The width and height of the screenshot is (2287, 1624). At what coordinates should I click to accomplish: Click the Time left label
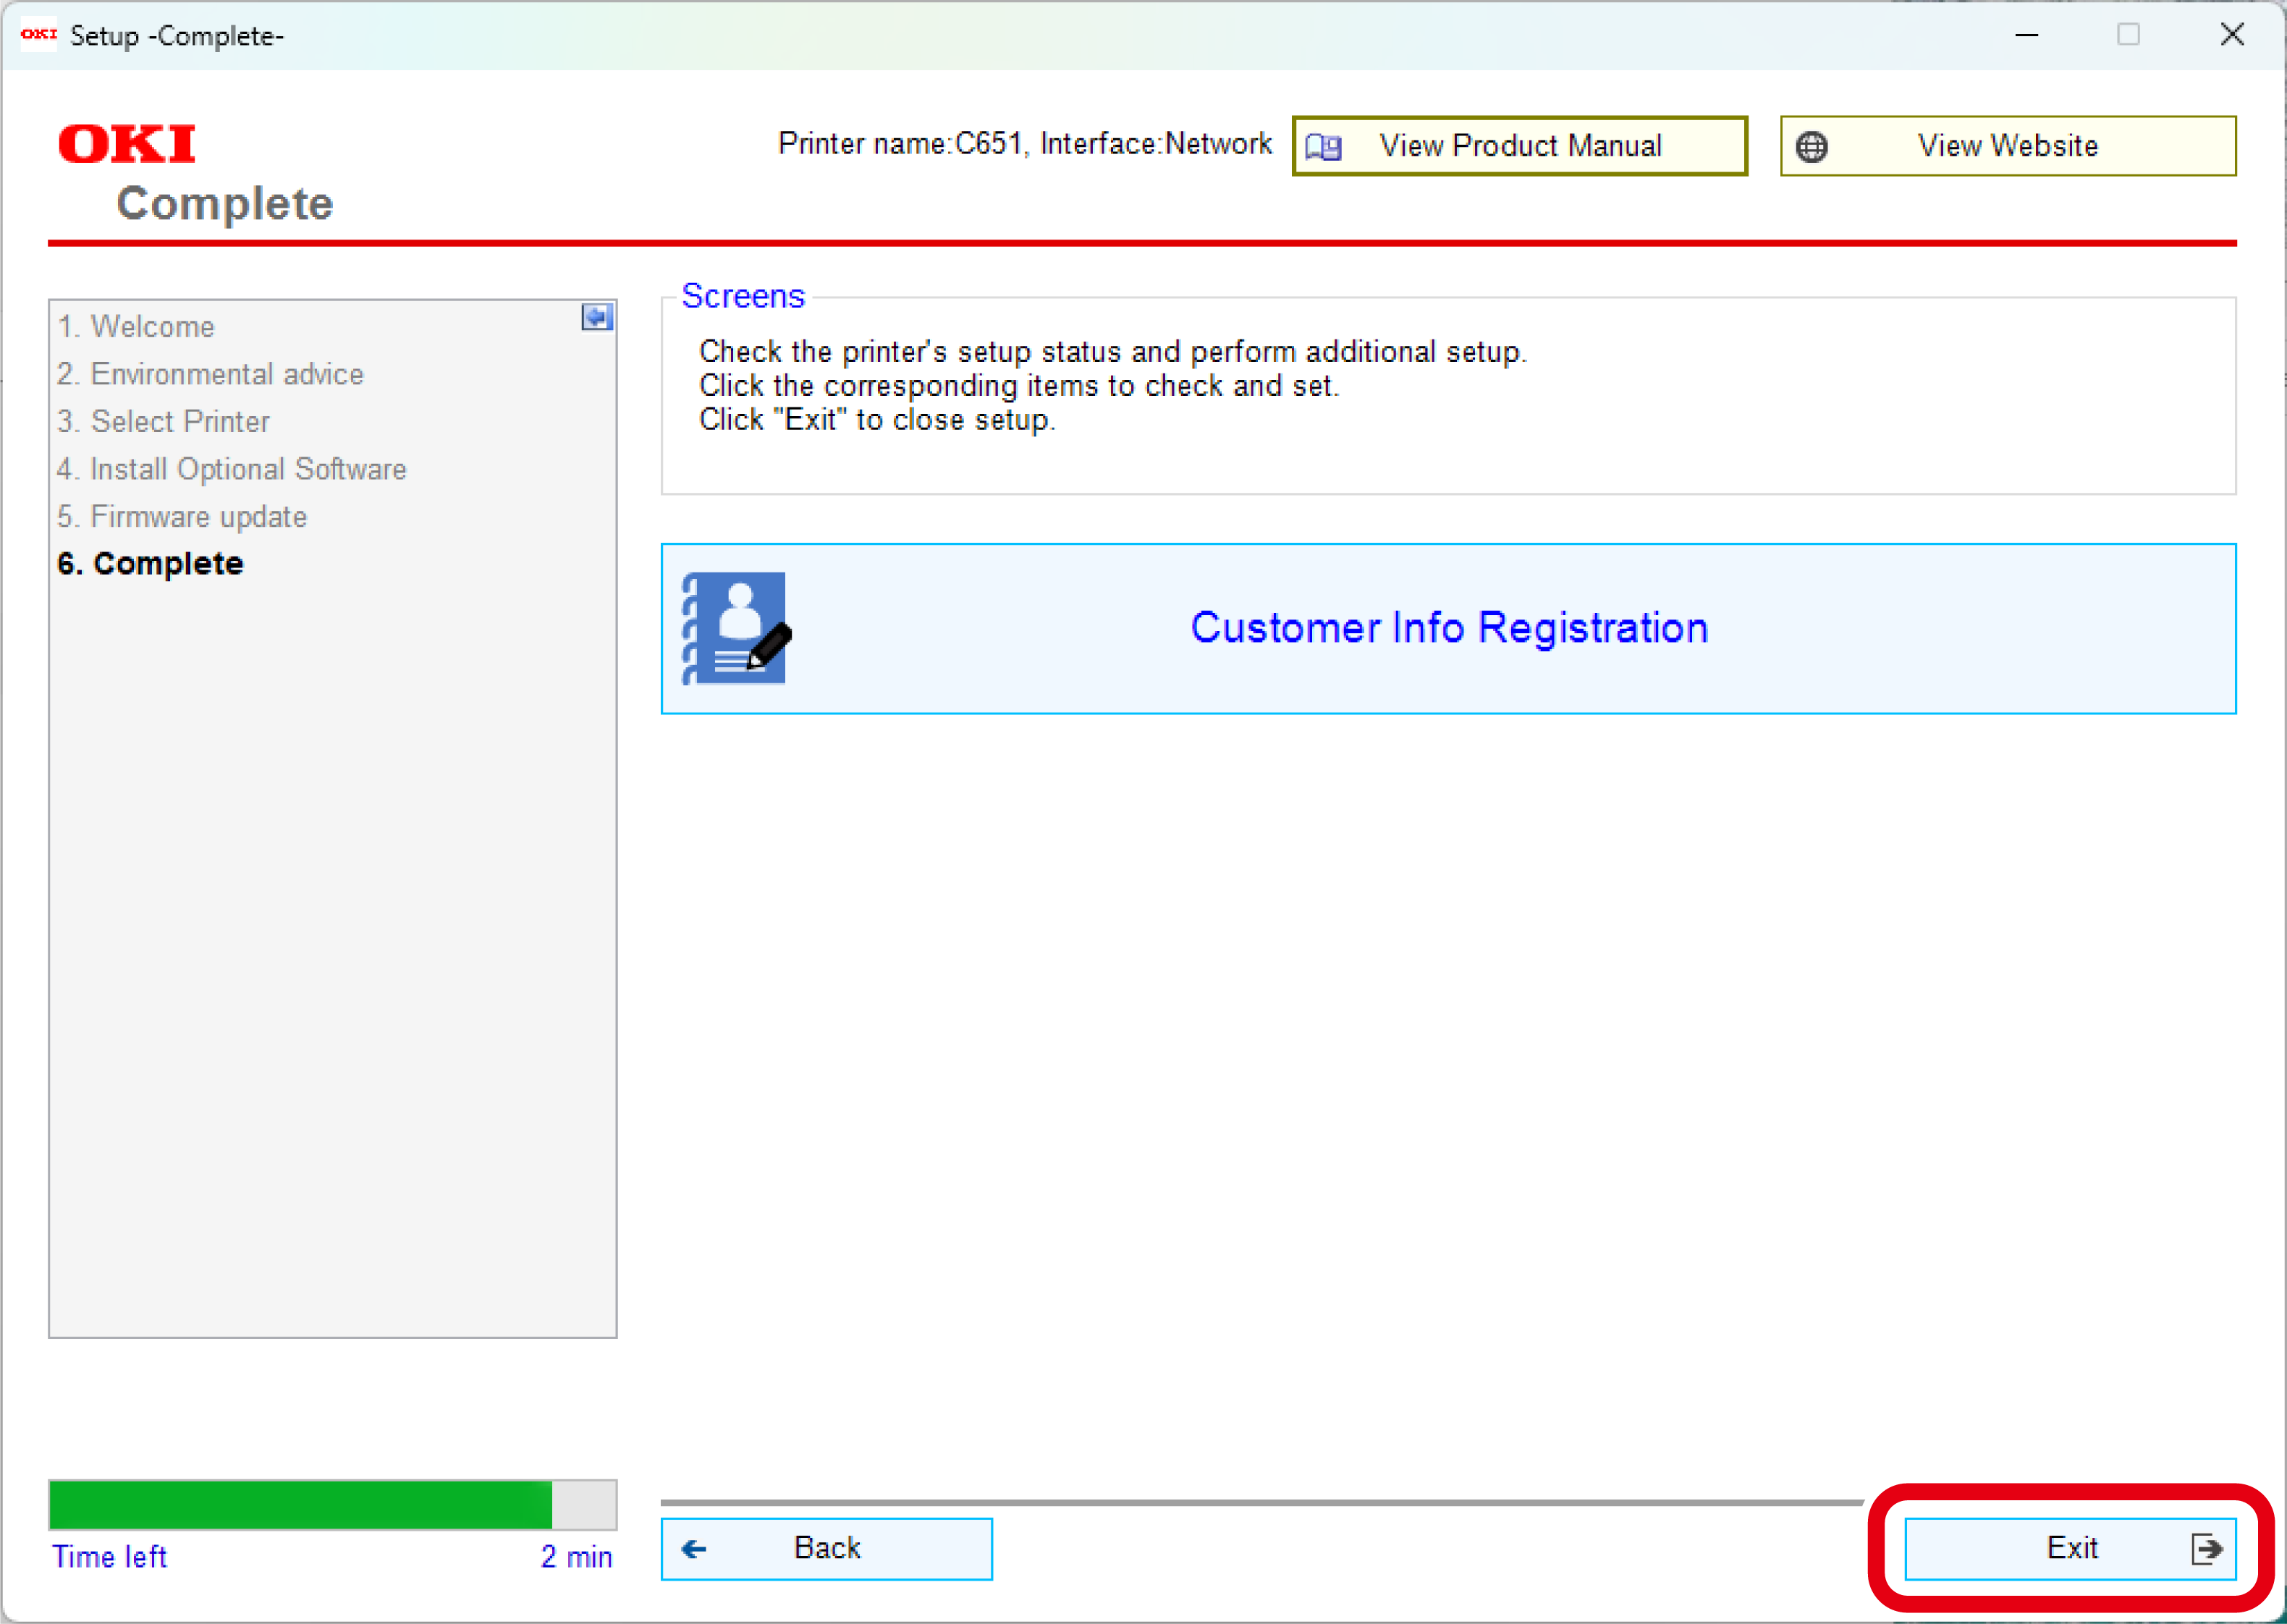(109, 1556)
